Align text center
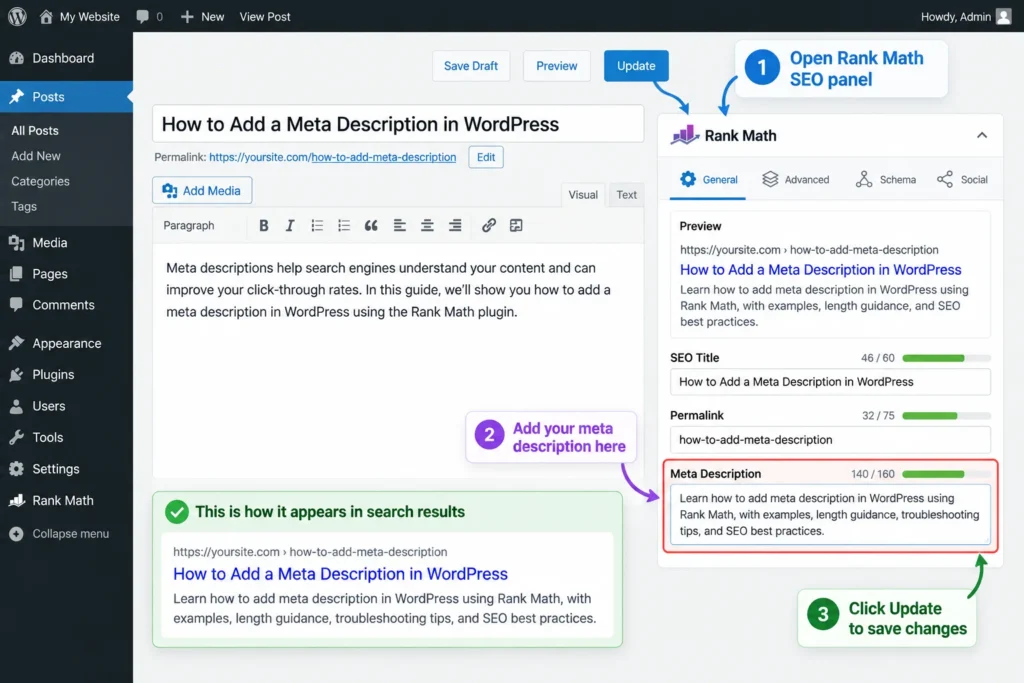Image resolution: width=1024 pixels, height=683 pixels. [427, 225]
